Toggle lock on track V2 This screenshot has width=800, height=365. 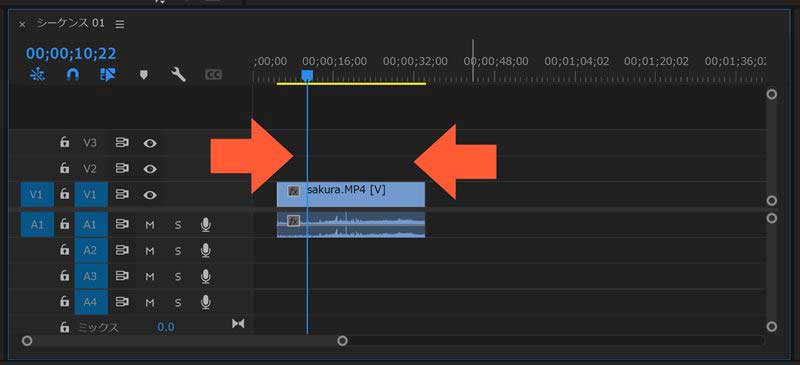pos(64,168)
